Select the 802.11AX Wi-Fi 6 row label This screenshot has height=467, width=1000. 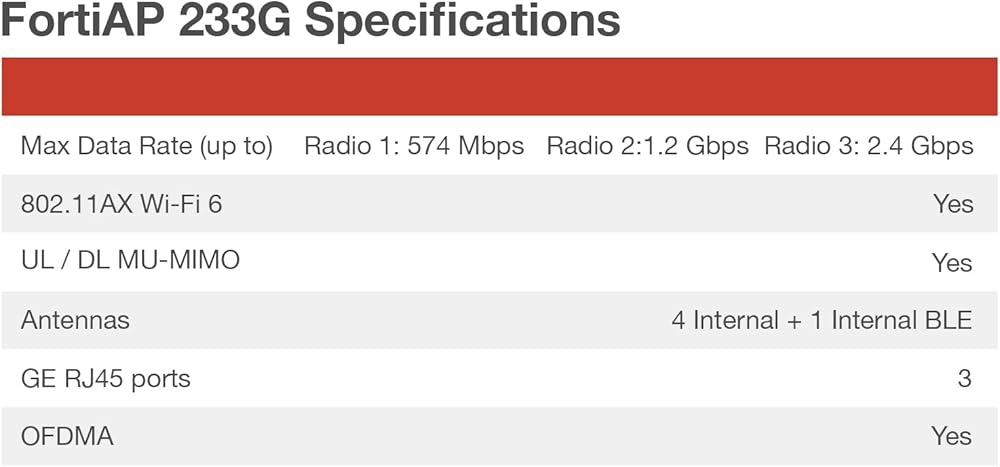pos(121,204)
